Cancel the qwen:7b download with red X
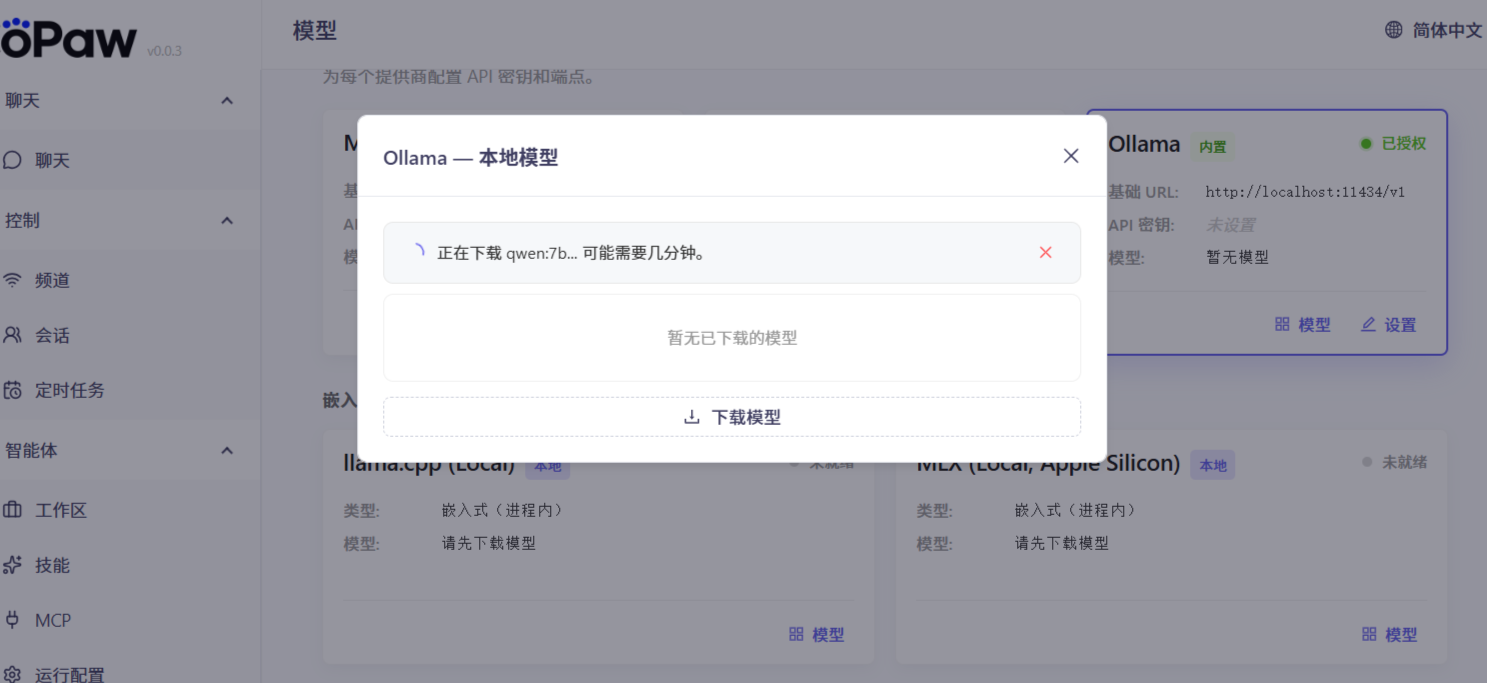The width and height of the screenshot is (1487, 683). click(x=1045, y=253)
